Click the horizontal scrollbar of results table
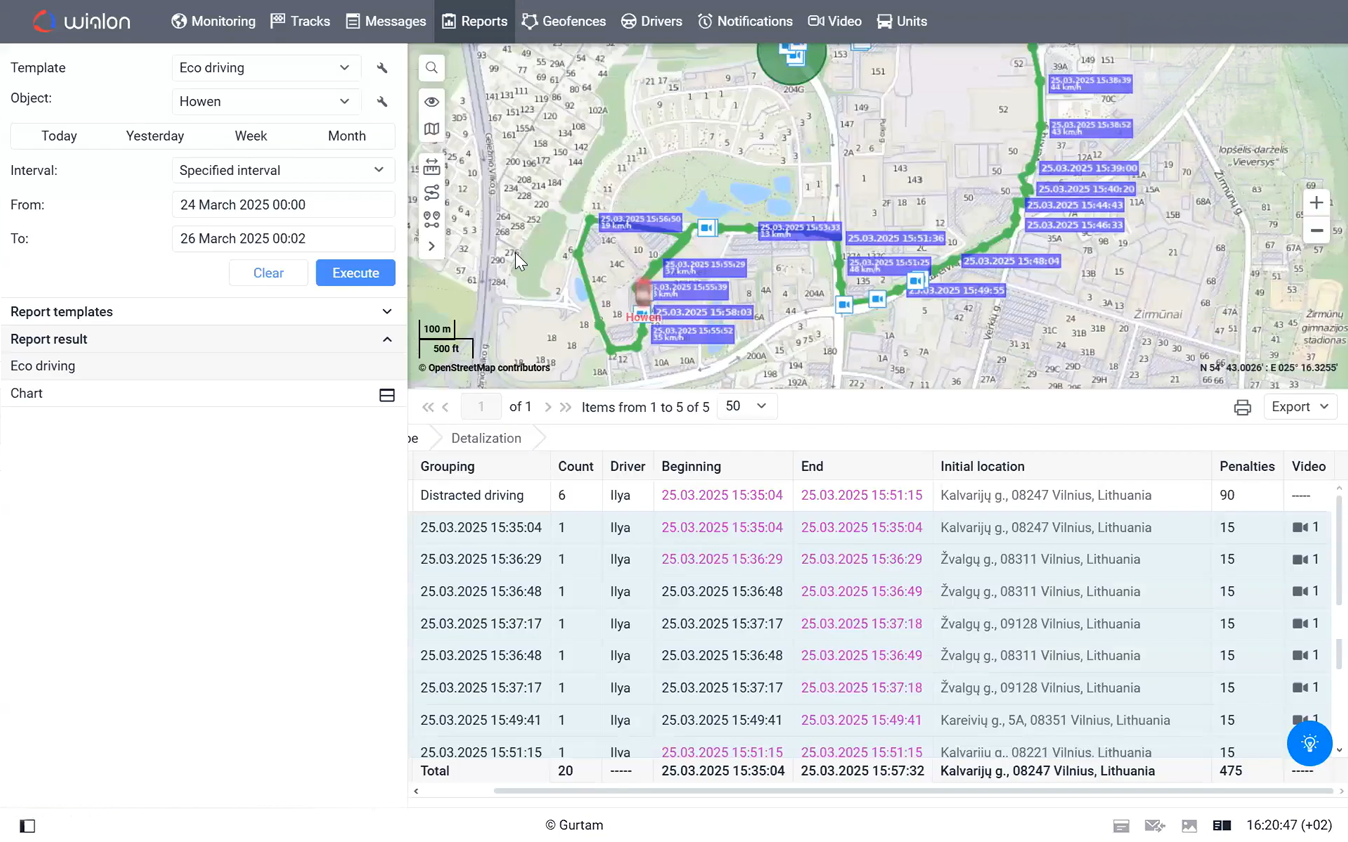The width and height of the screenshot is (1348, 842). (x=913, y=791)
